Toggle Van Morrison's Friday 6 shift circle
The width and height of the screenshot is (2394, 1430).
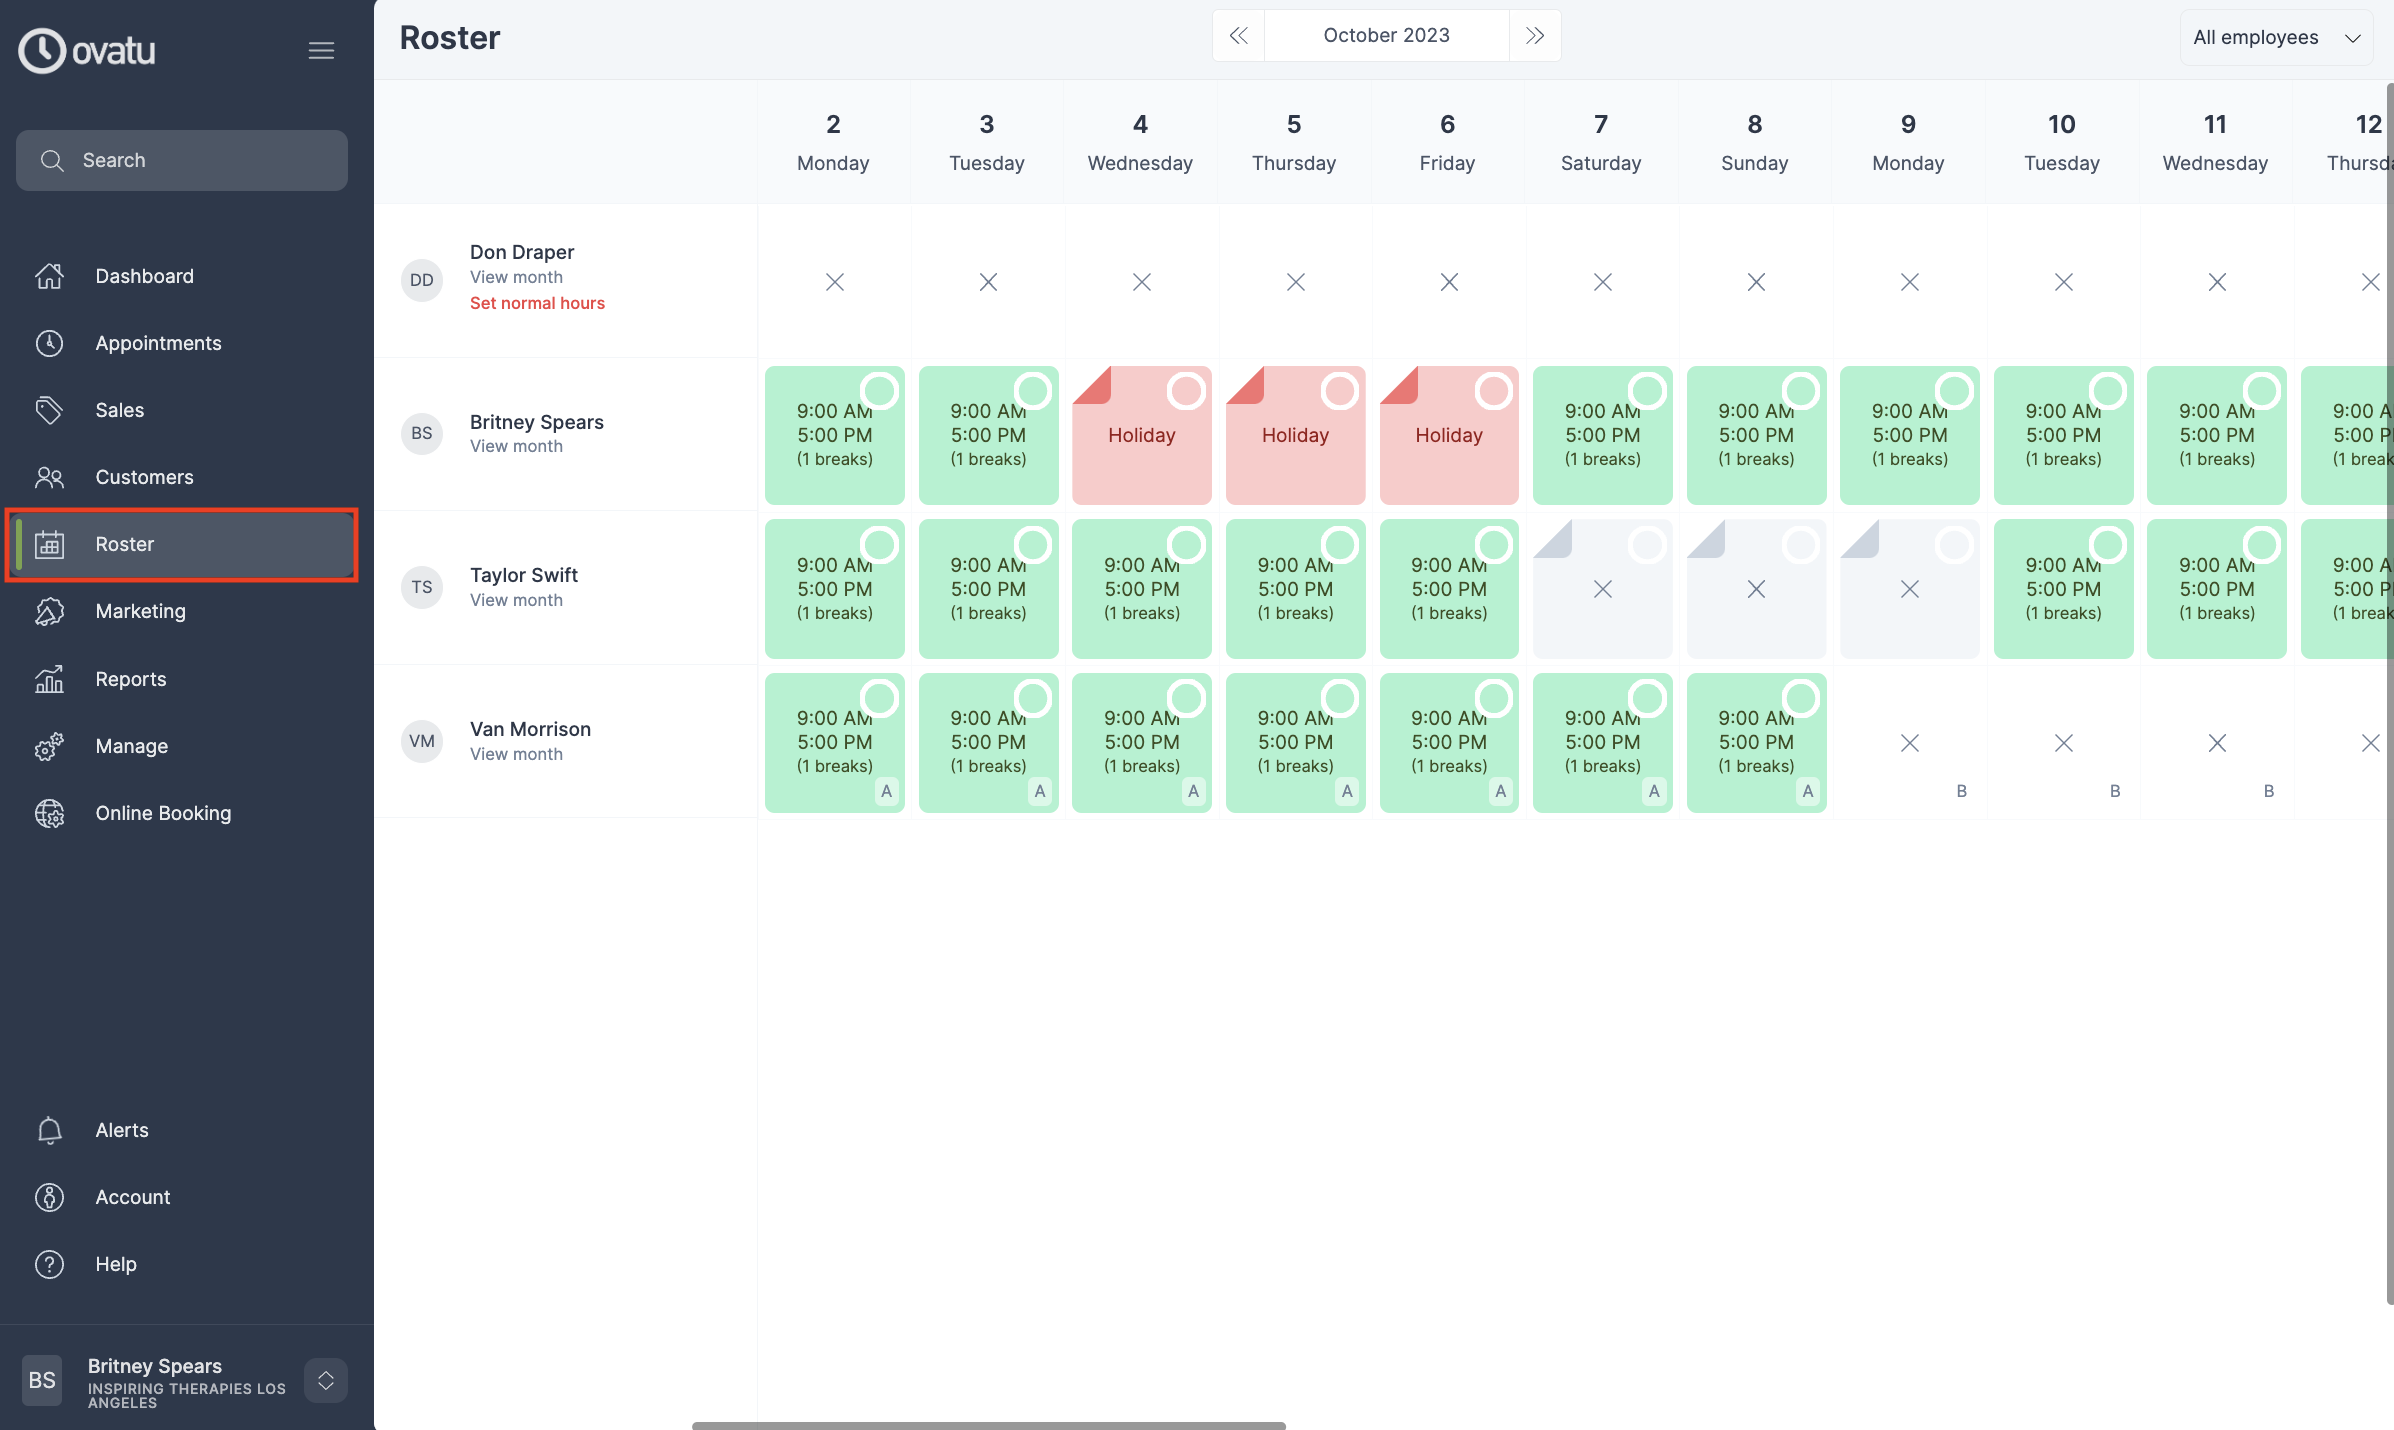[1494, 697]
